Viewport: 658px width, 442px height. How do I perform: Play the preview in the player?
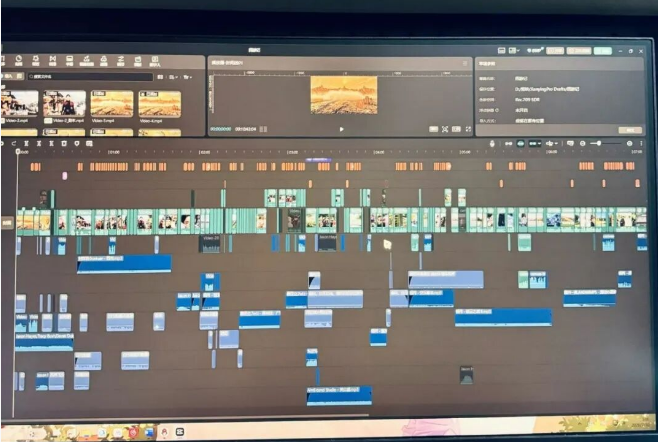pos(342,129)
